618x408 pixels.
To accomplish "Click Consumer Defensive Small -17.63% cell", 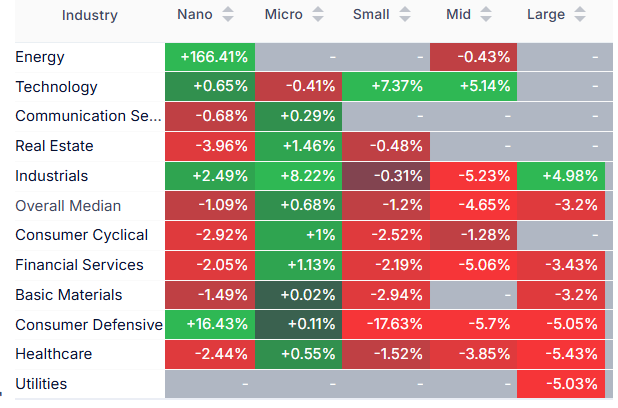I will (x=386, y=324).
